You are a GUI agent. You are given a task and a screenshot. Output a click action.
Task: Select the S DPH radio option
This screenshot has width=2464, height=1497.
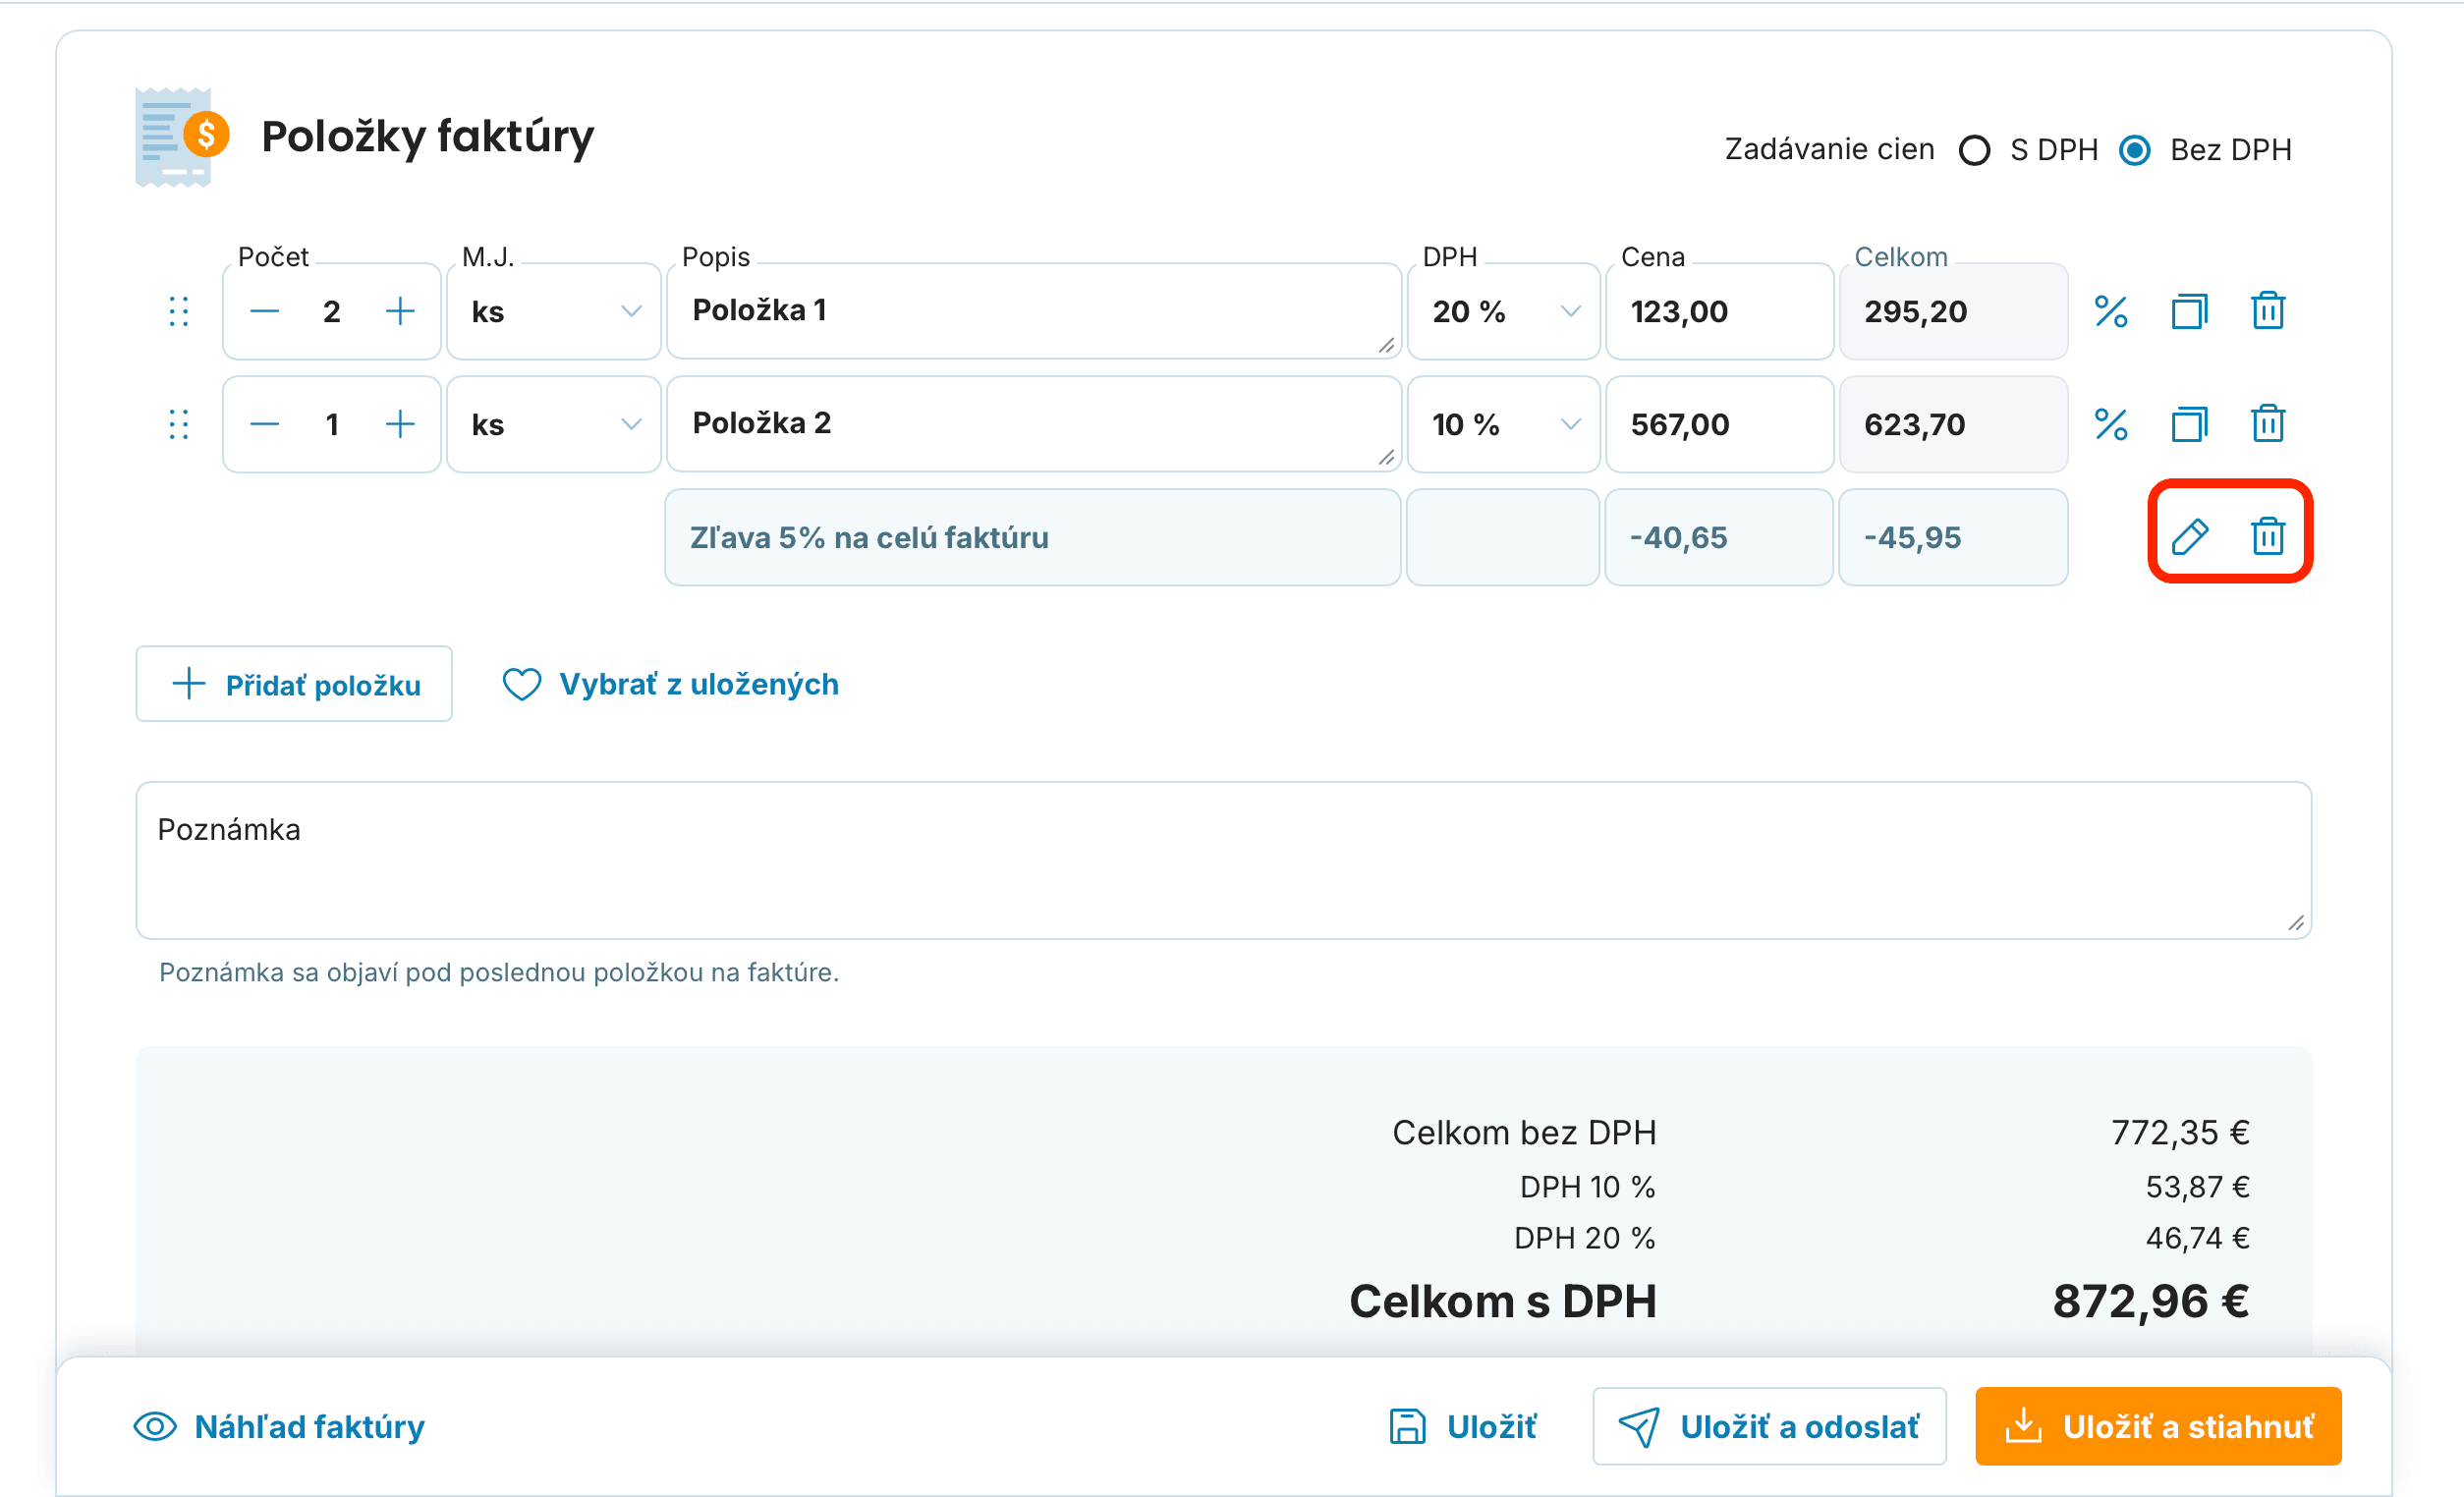1974,150
